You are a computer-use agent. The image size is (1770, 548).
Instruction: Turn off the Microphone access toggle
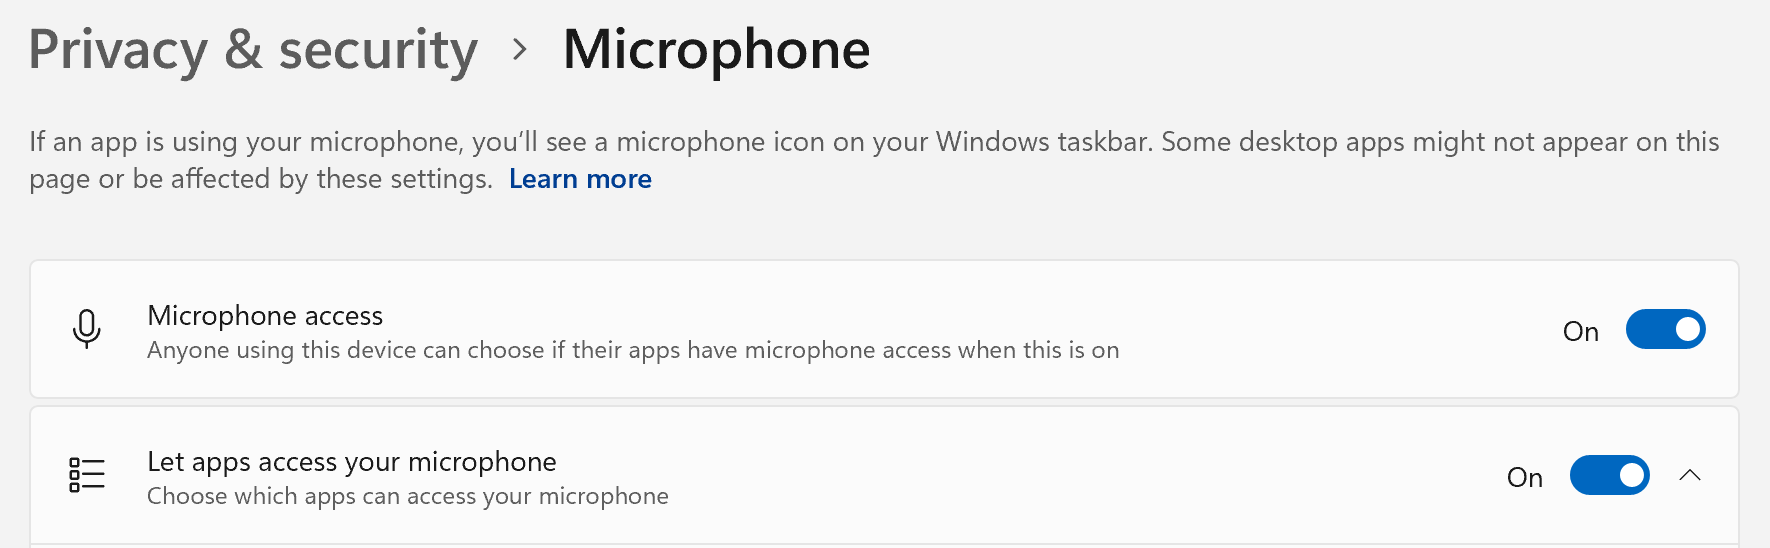click(x=1665, y=329)
